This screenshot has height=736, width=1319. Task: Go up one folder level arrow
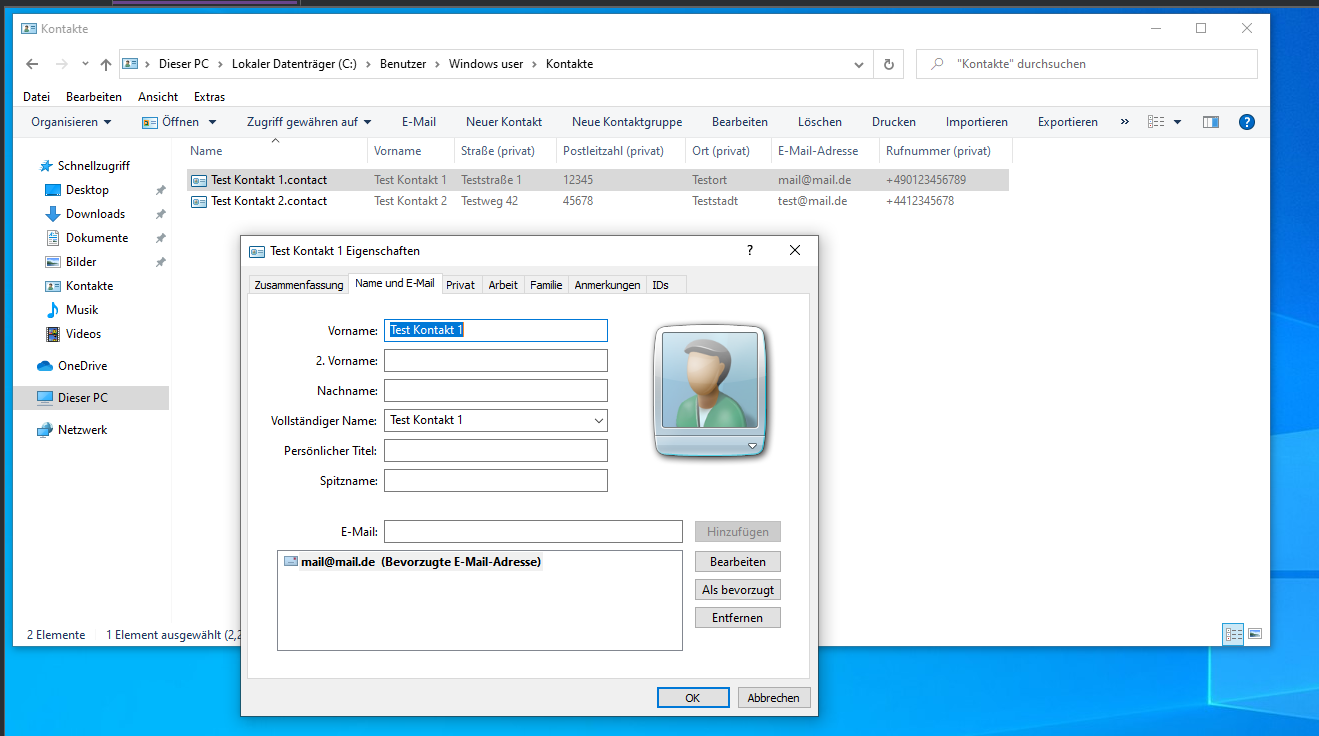pyautogui.click(x=106, y=64)
